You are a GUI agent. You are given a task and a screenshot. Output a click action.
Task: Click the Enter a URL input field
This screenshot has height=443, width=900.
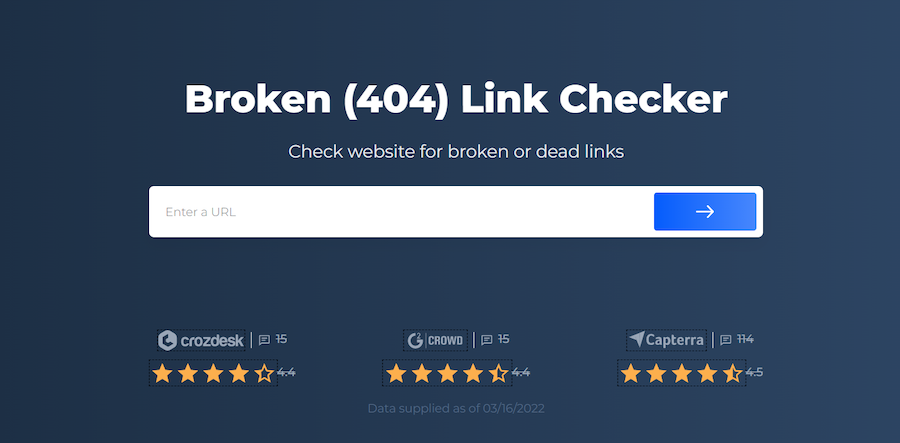401,212
